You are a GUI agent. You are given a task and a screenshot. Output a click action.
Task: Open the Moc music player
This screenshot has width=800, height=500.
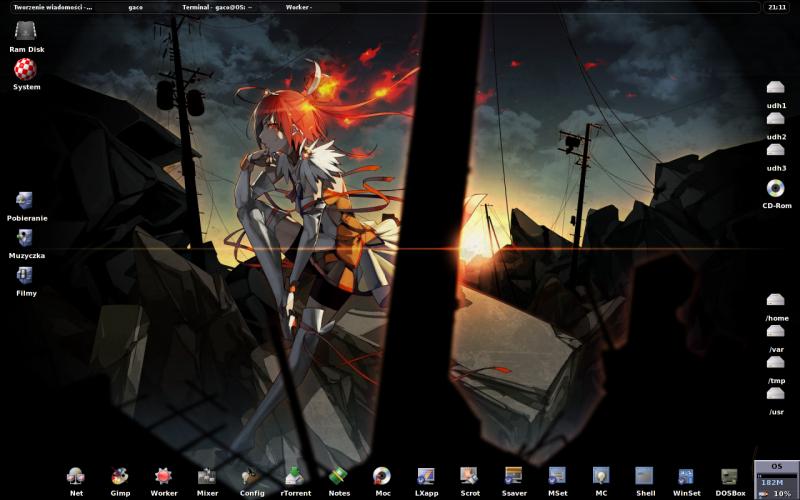[382, 476]
